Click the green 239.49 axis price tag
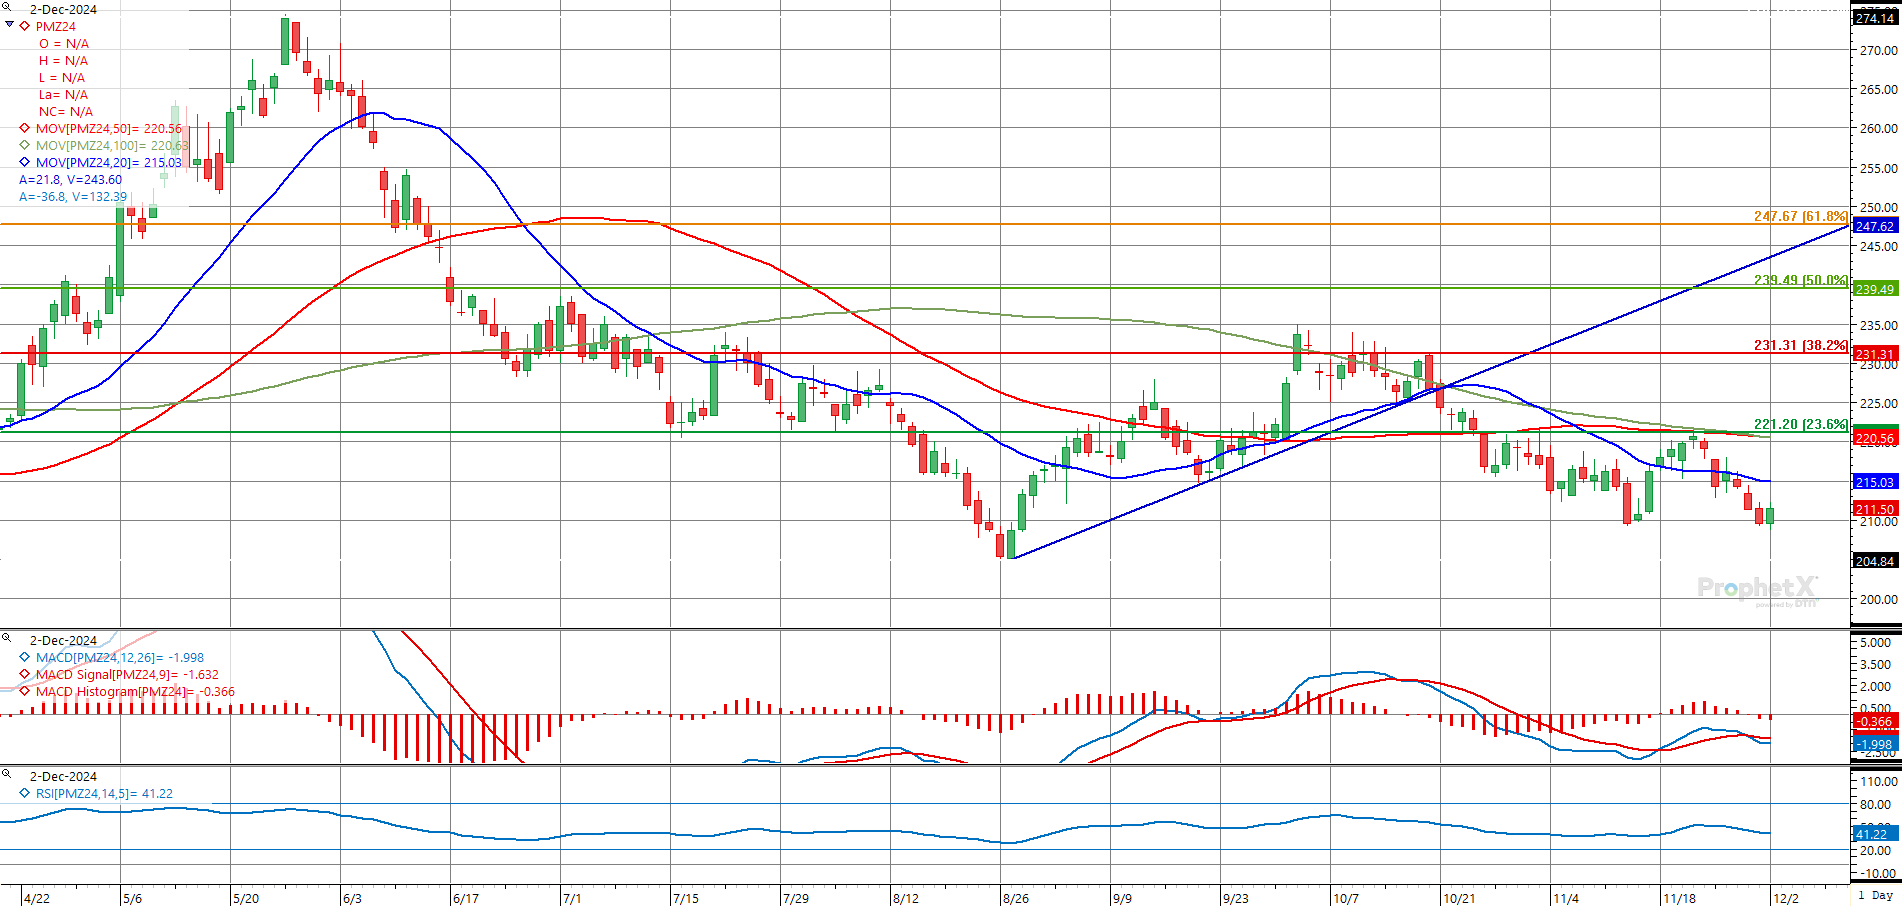 [1875, 289]
